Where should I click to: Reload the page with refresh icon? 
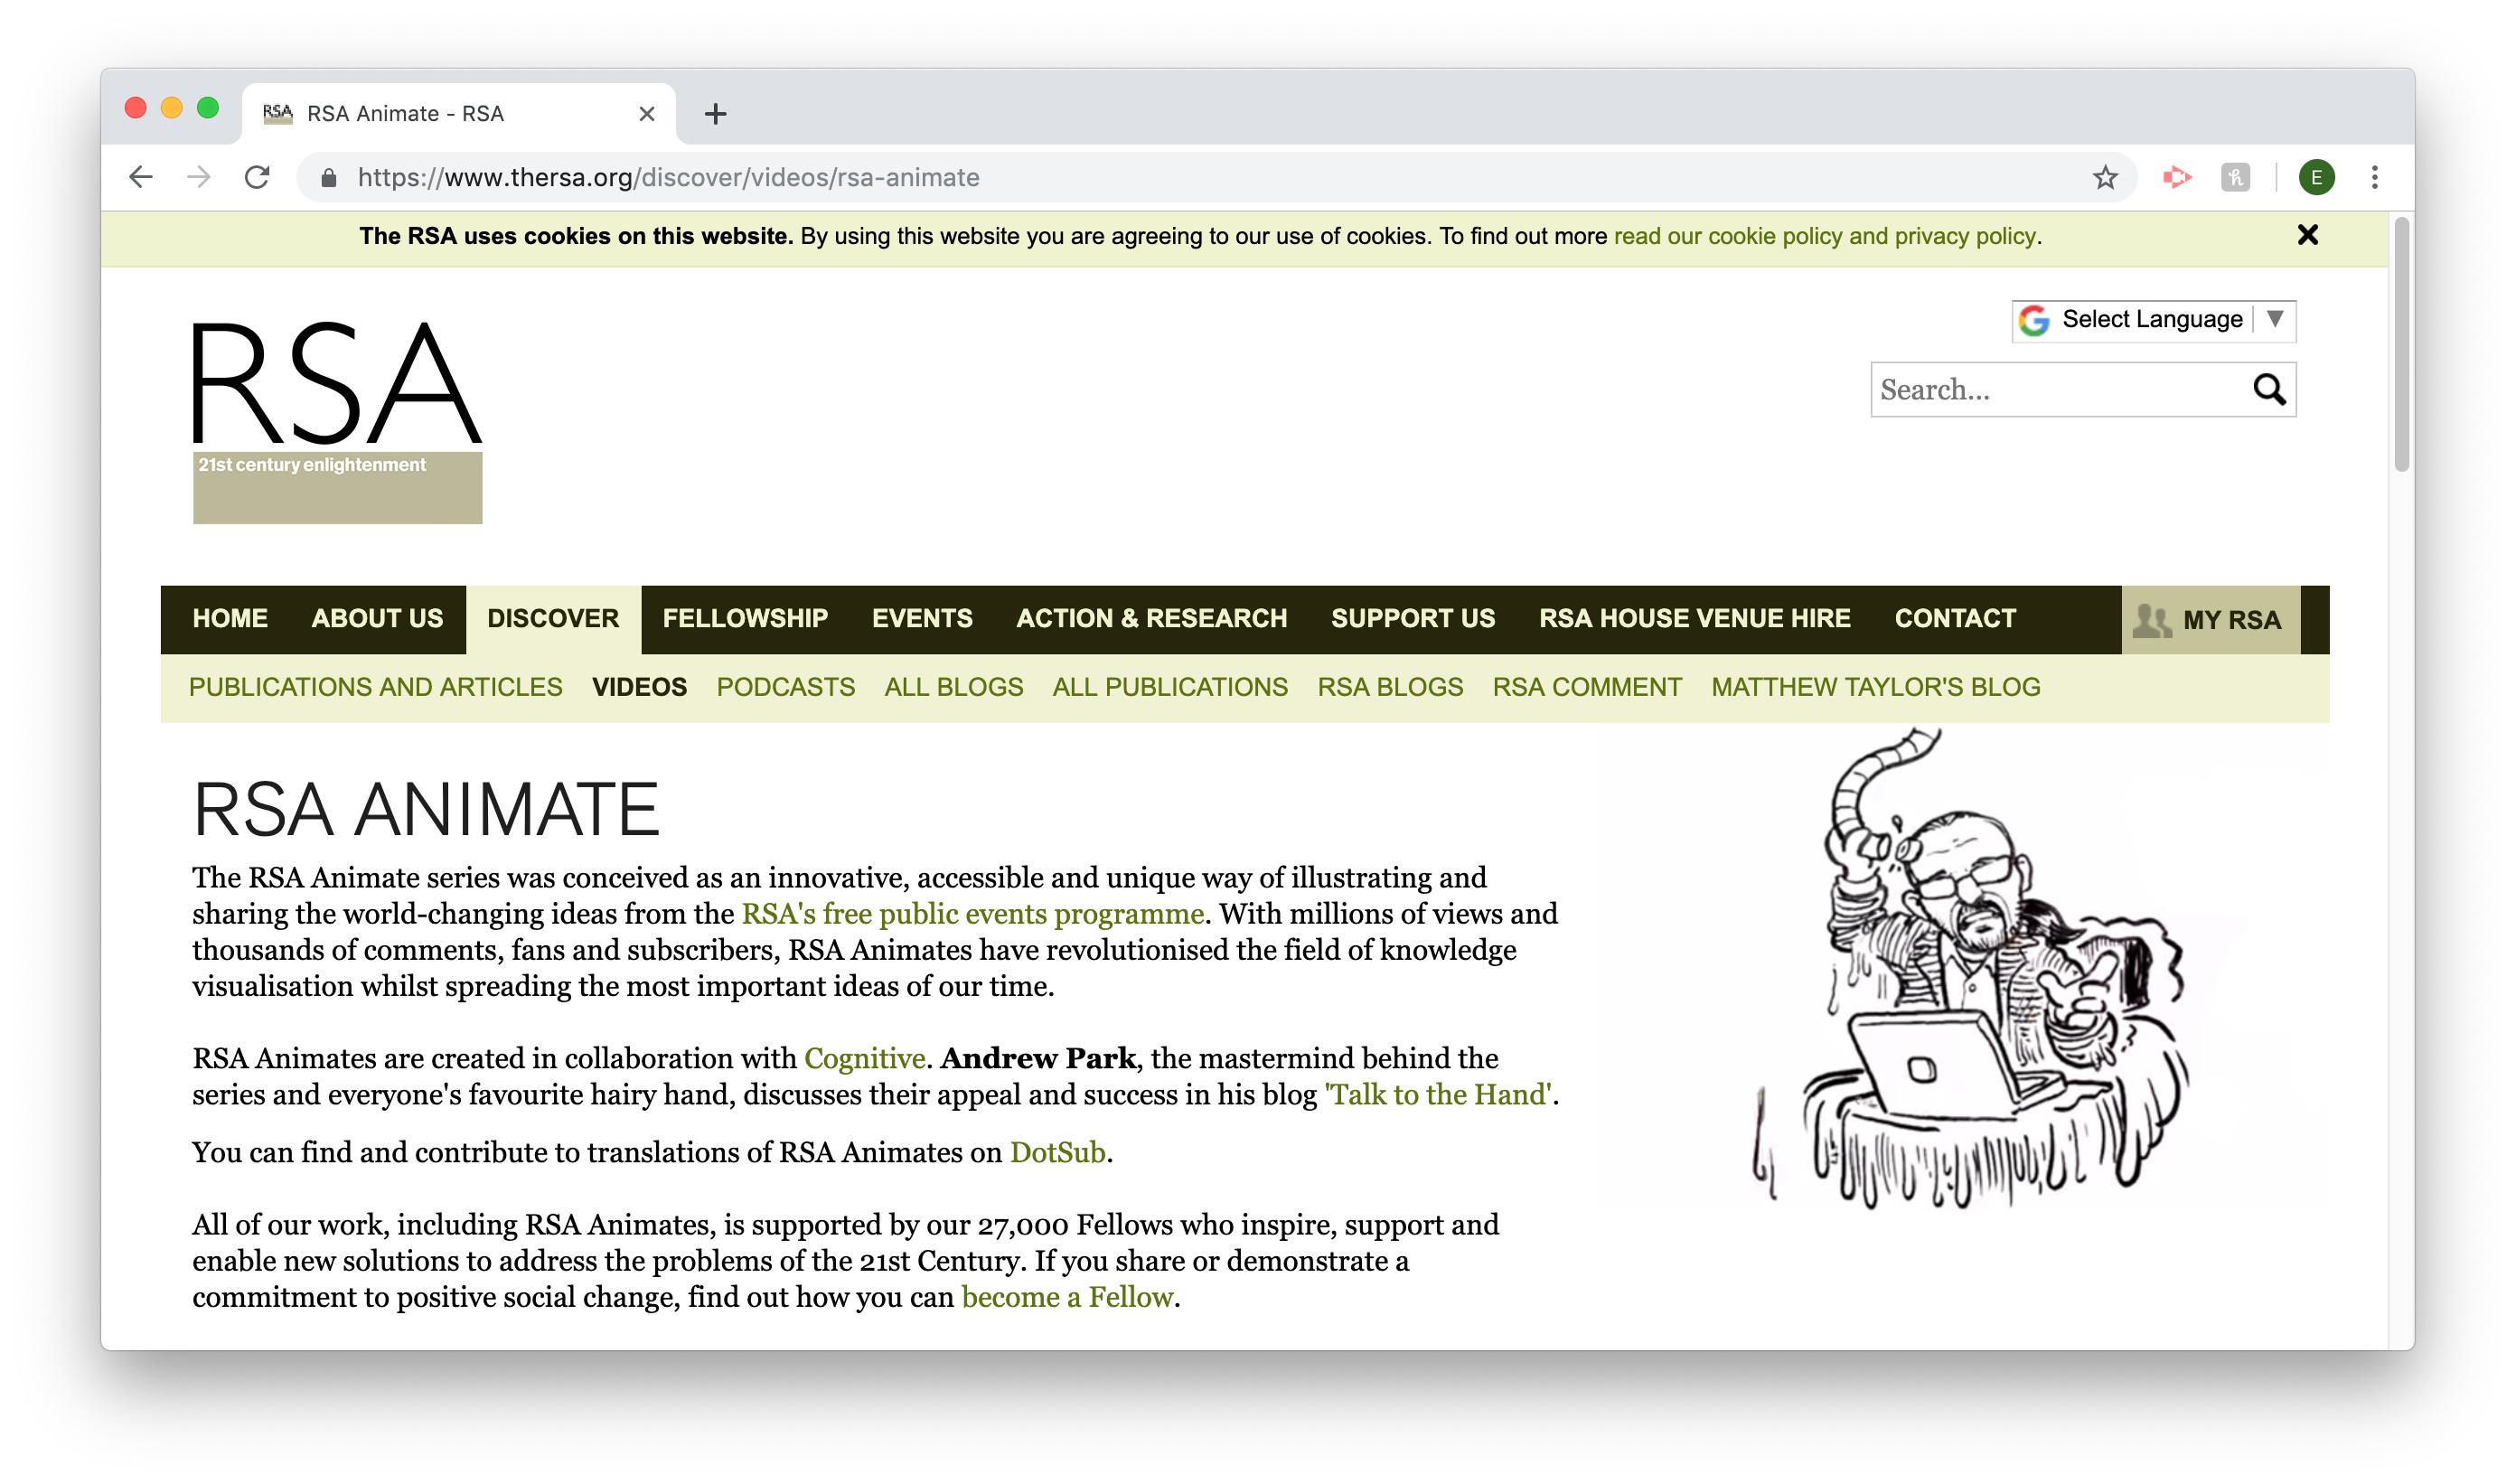pyautogui.click(x=257, y=177)
